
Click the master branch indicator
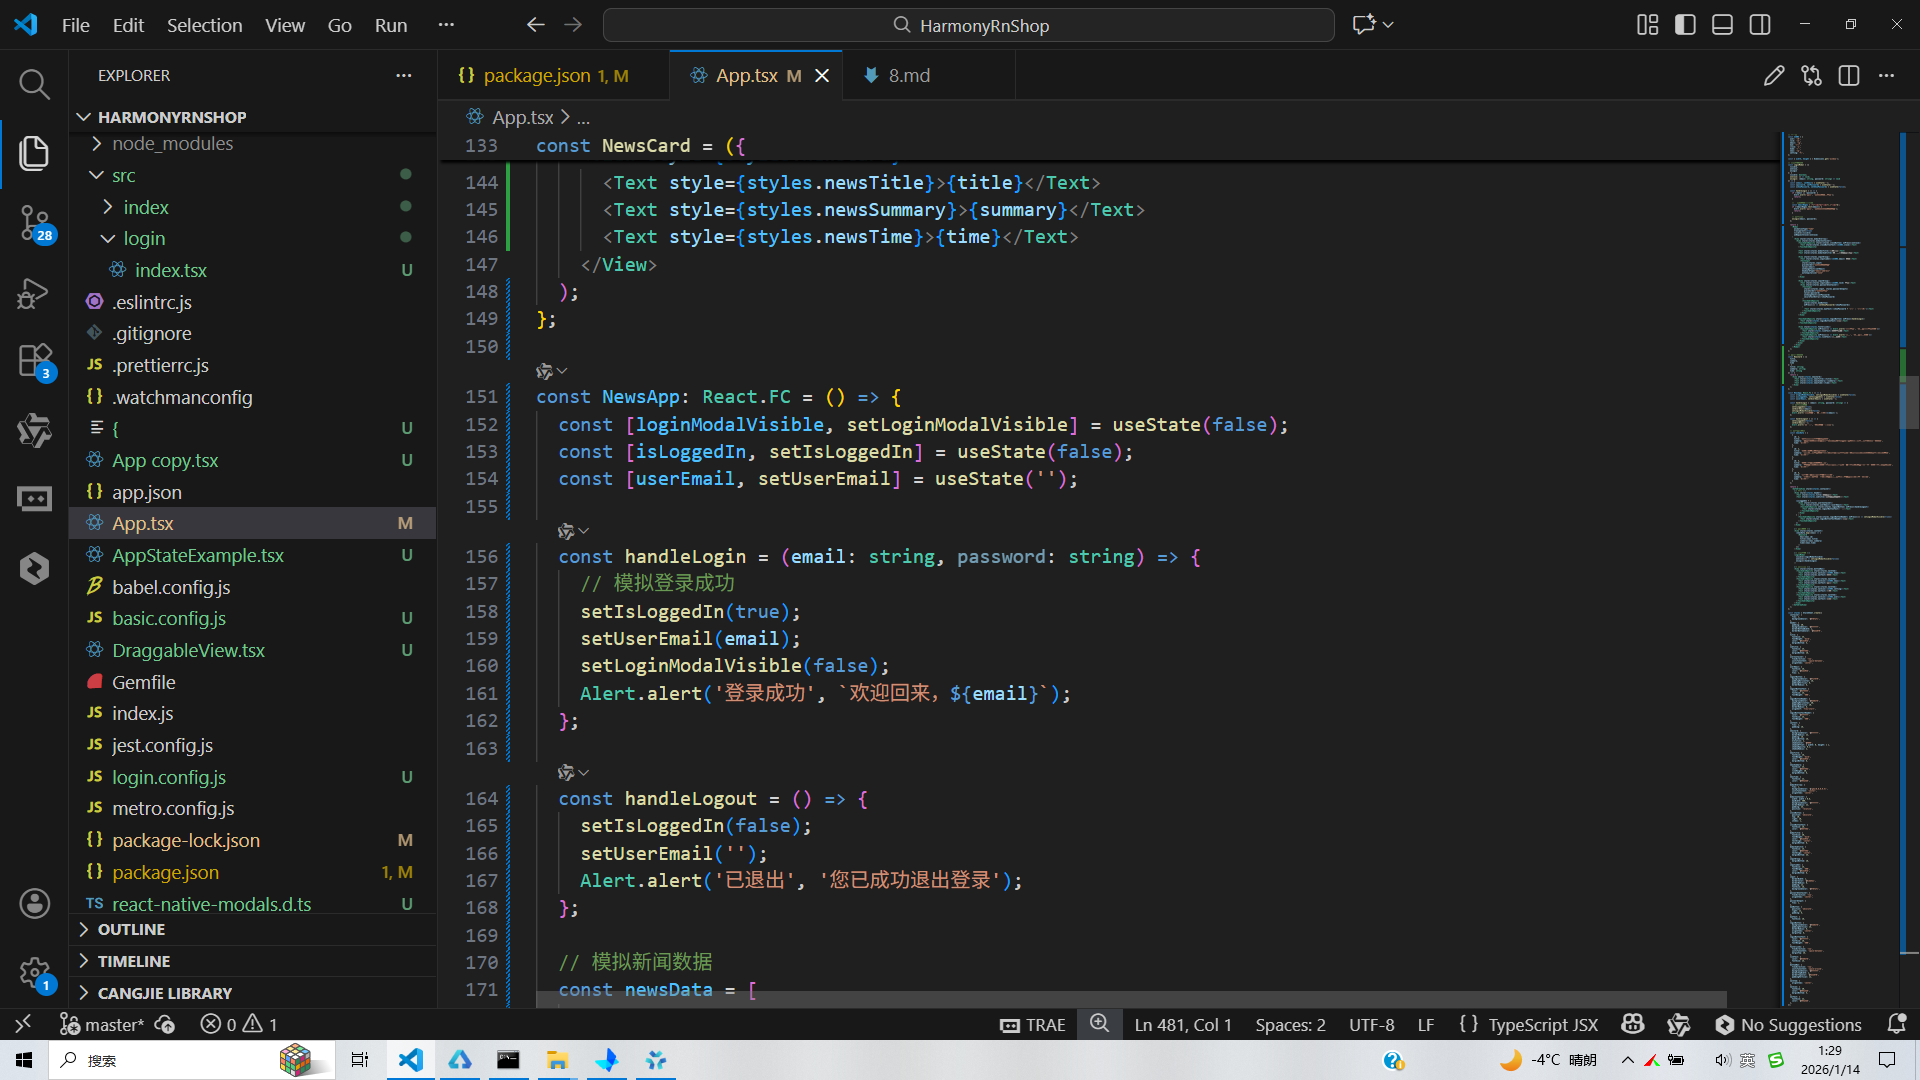pyautogui.click(x=103, y=1024)
